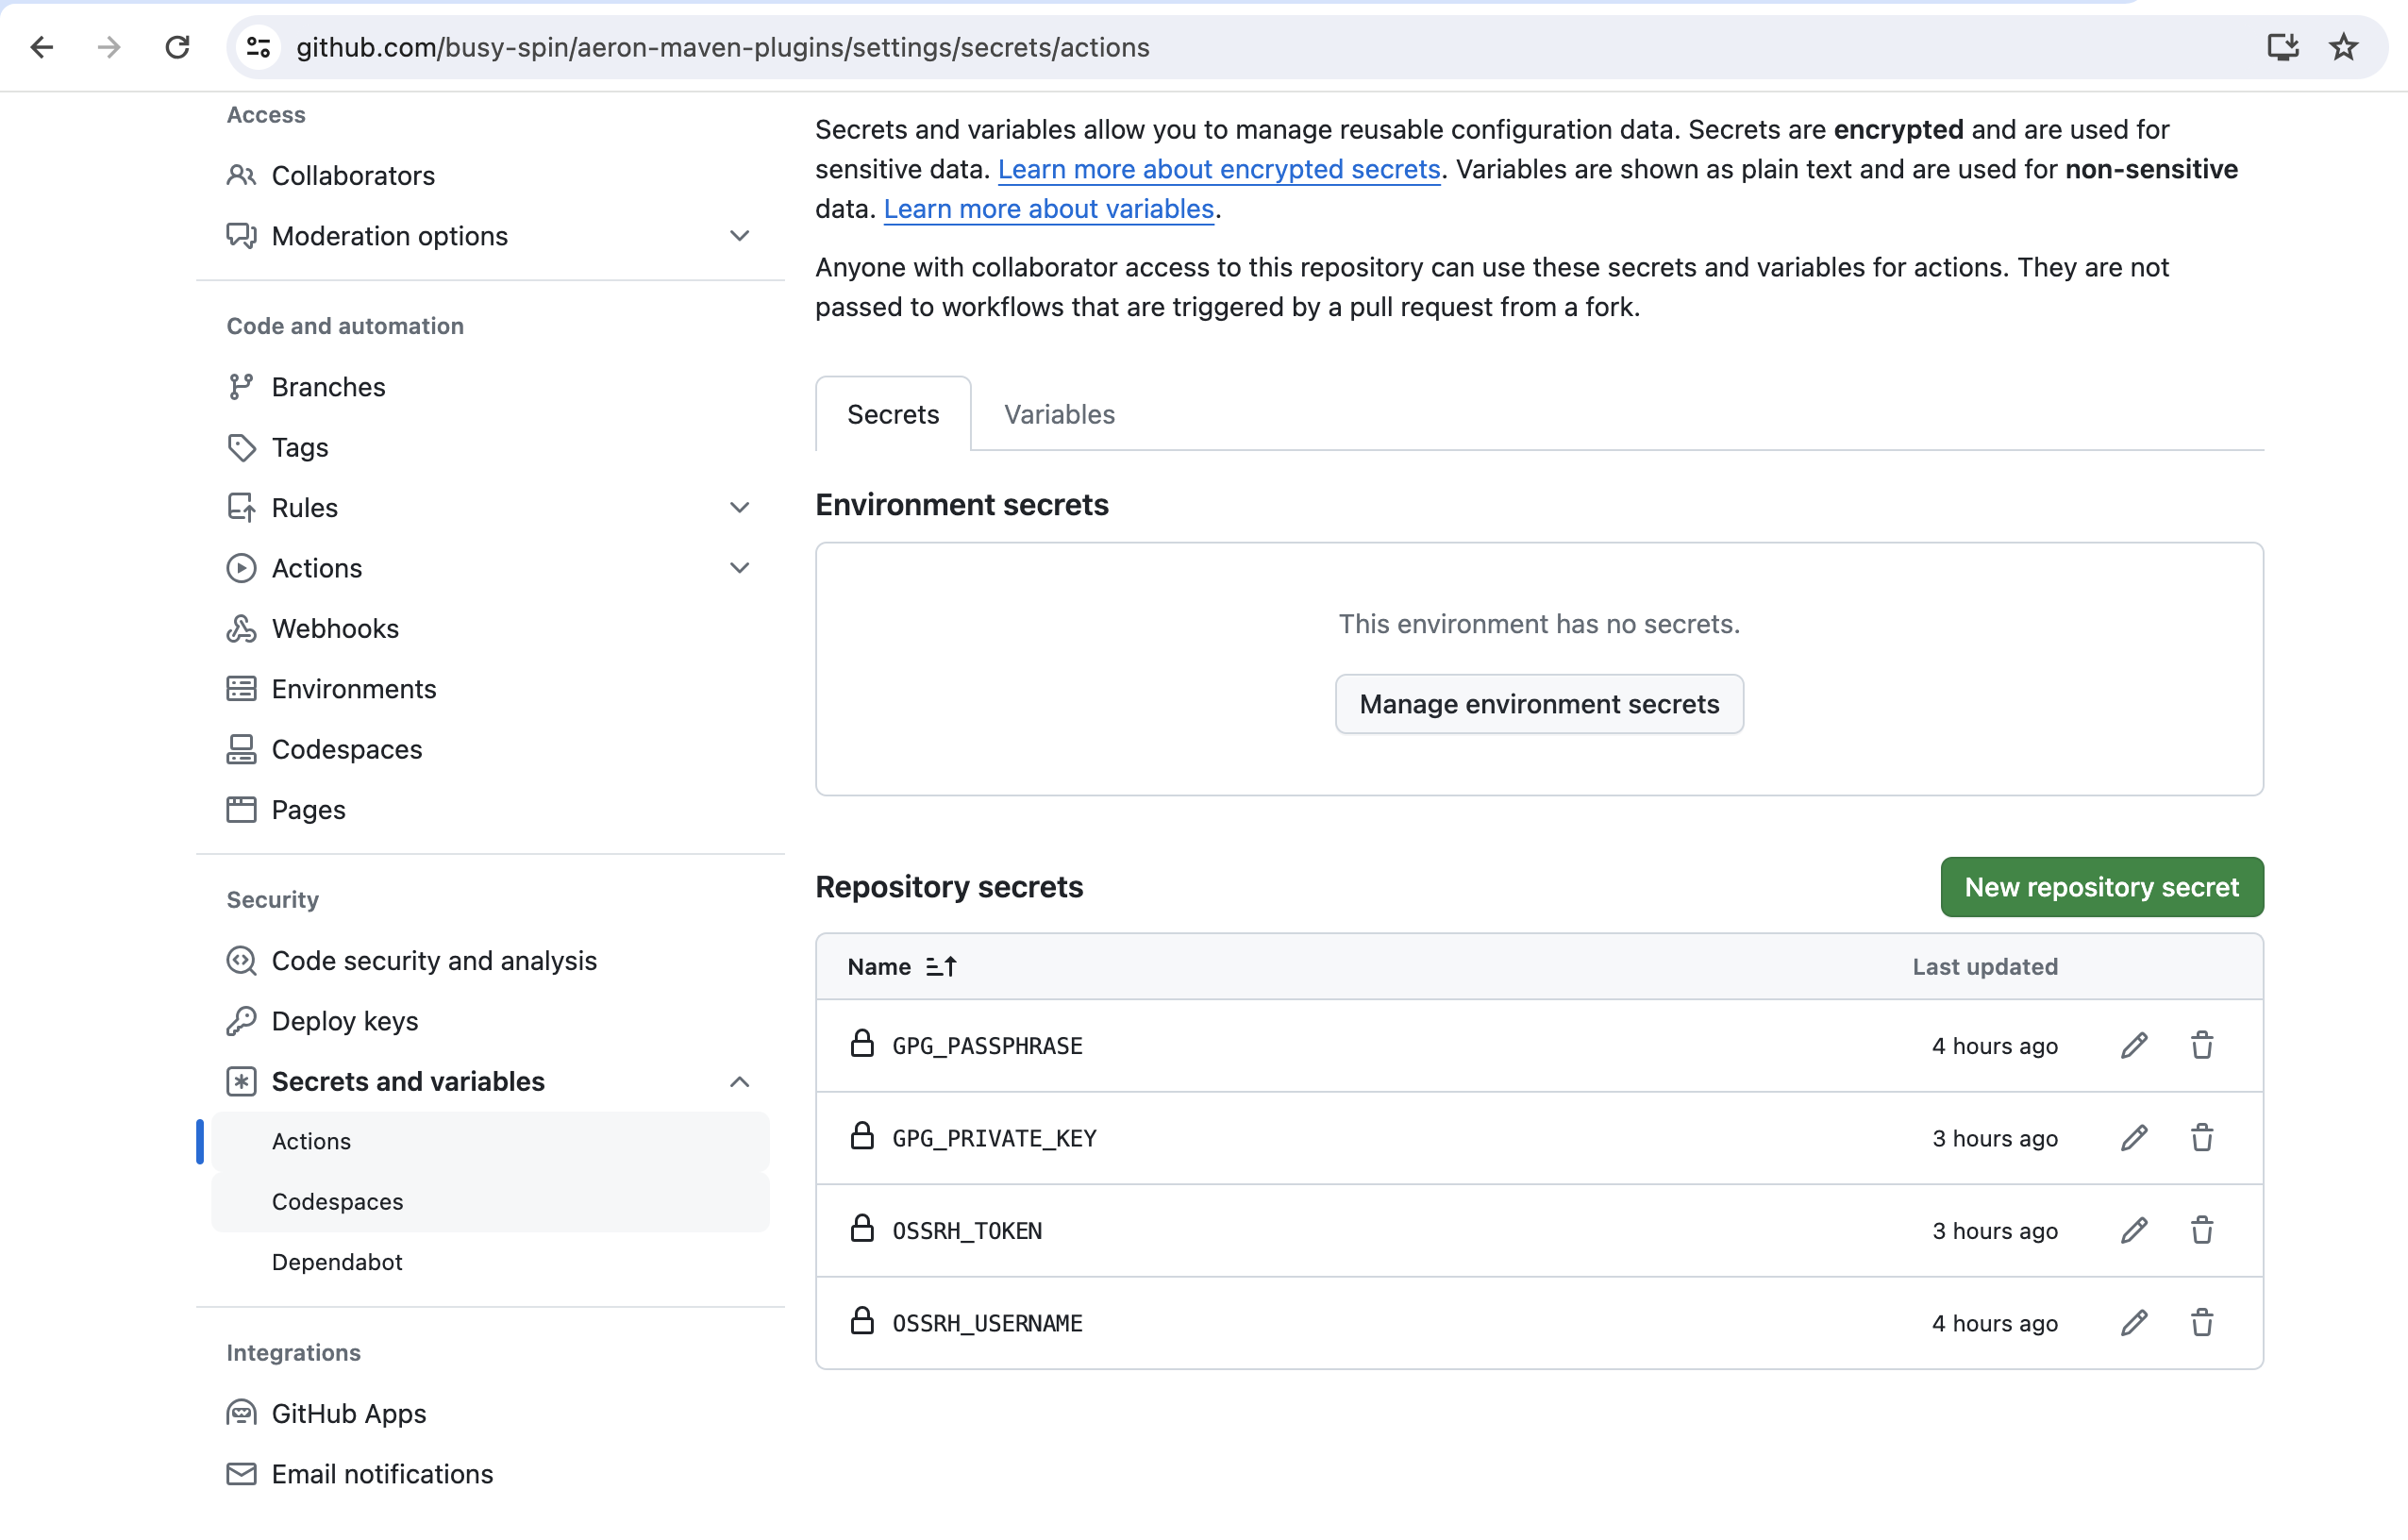
Task: Click the OSSRH_USERNAME secret name
Action: [x=987, y=1323]
